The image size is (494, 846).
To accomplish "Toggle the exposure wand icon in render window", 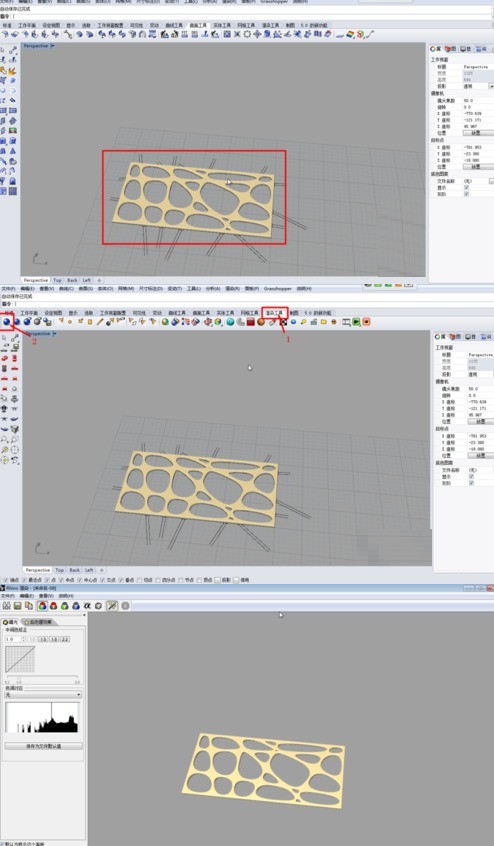I will (x=112, y=606).
